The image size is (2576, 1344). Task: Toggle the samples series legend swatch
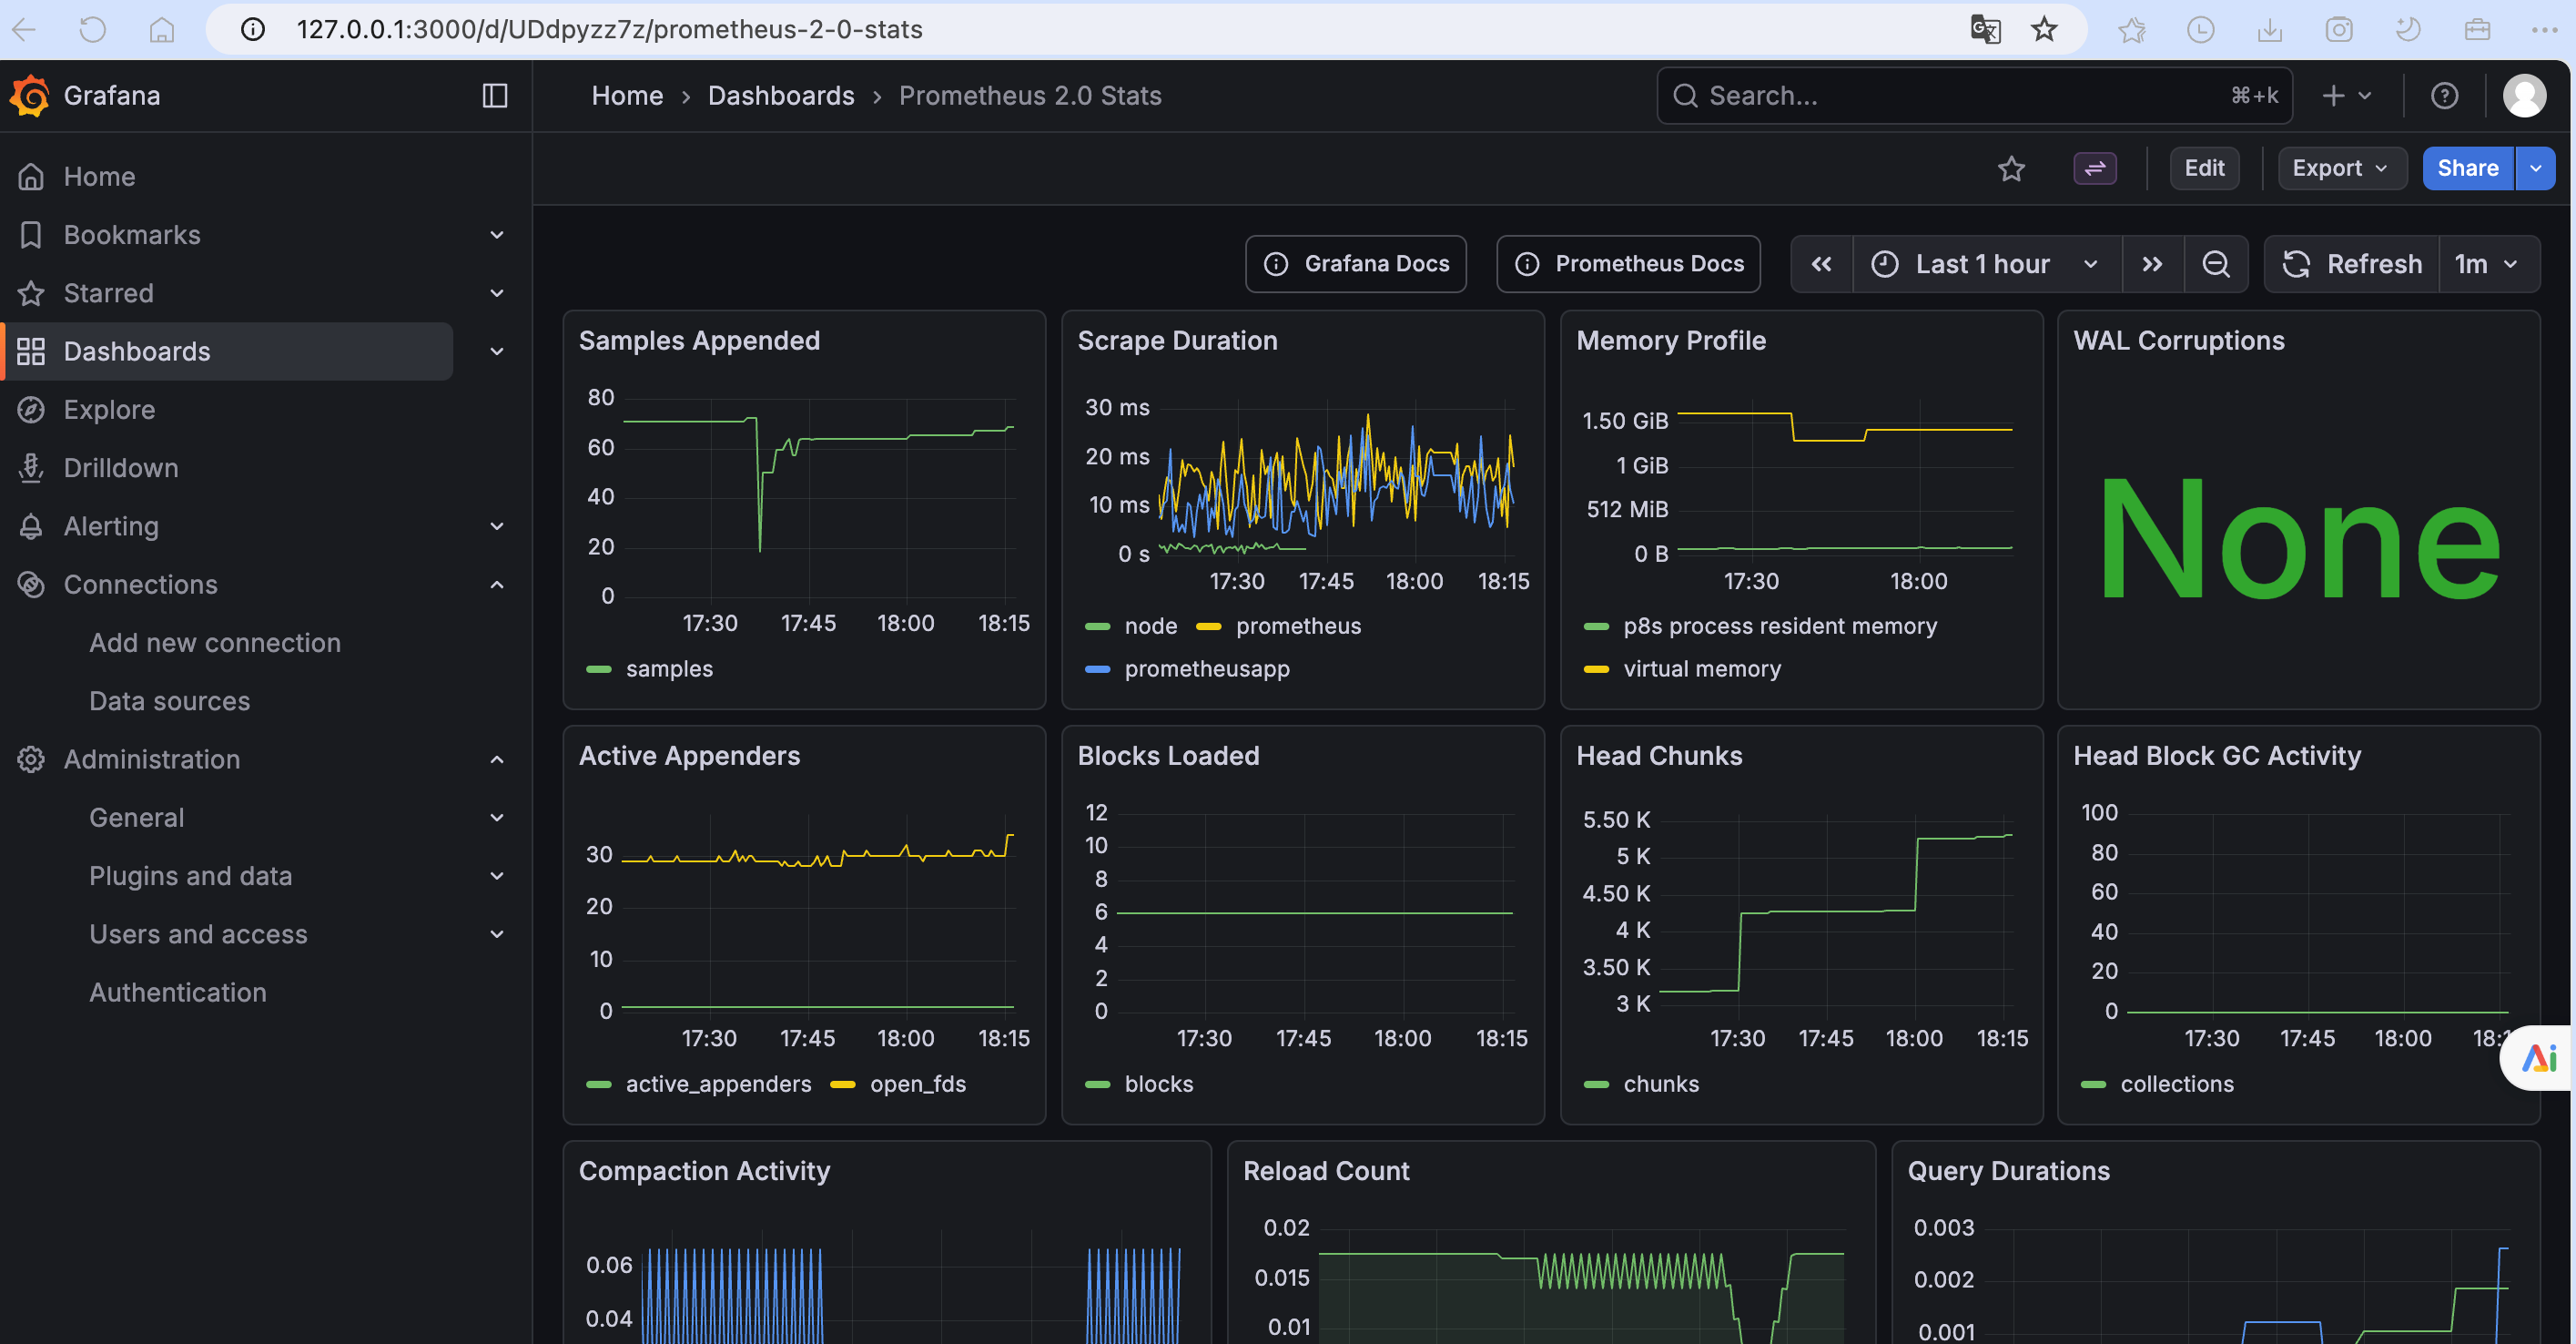[599, 669]
